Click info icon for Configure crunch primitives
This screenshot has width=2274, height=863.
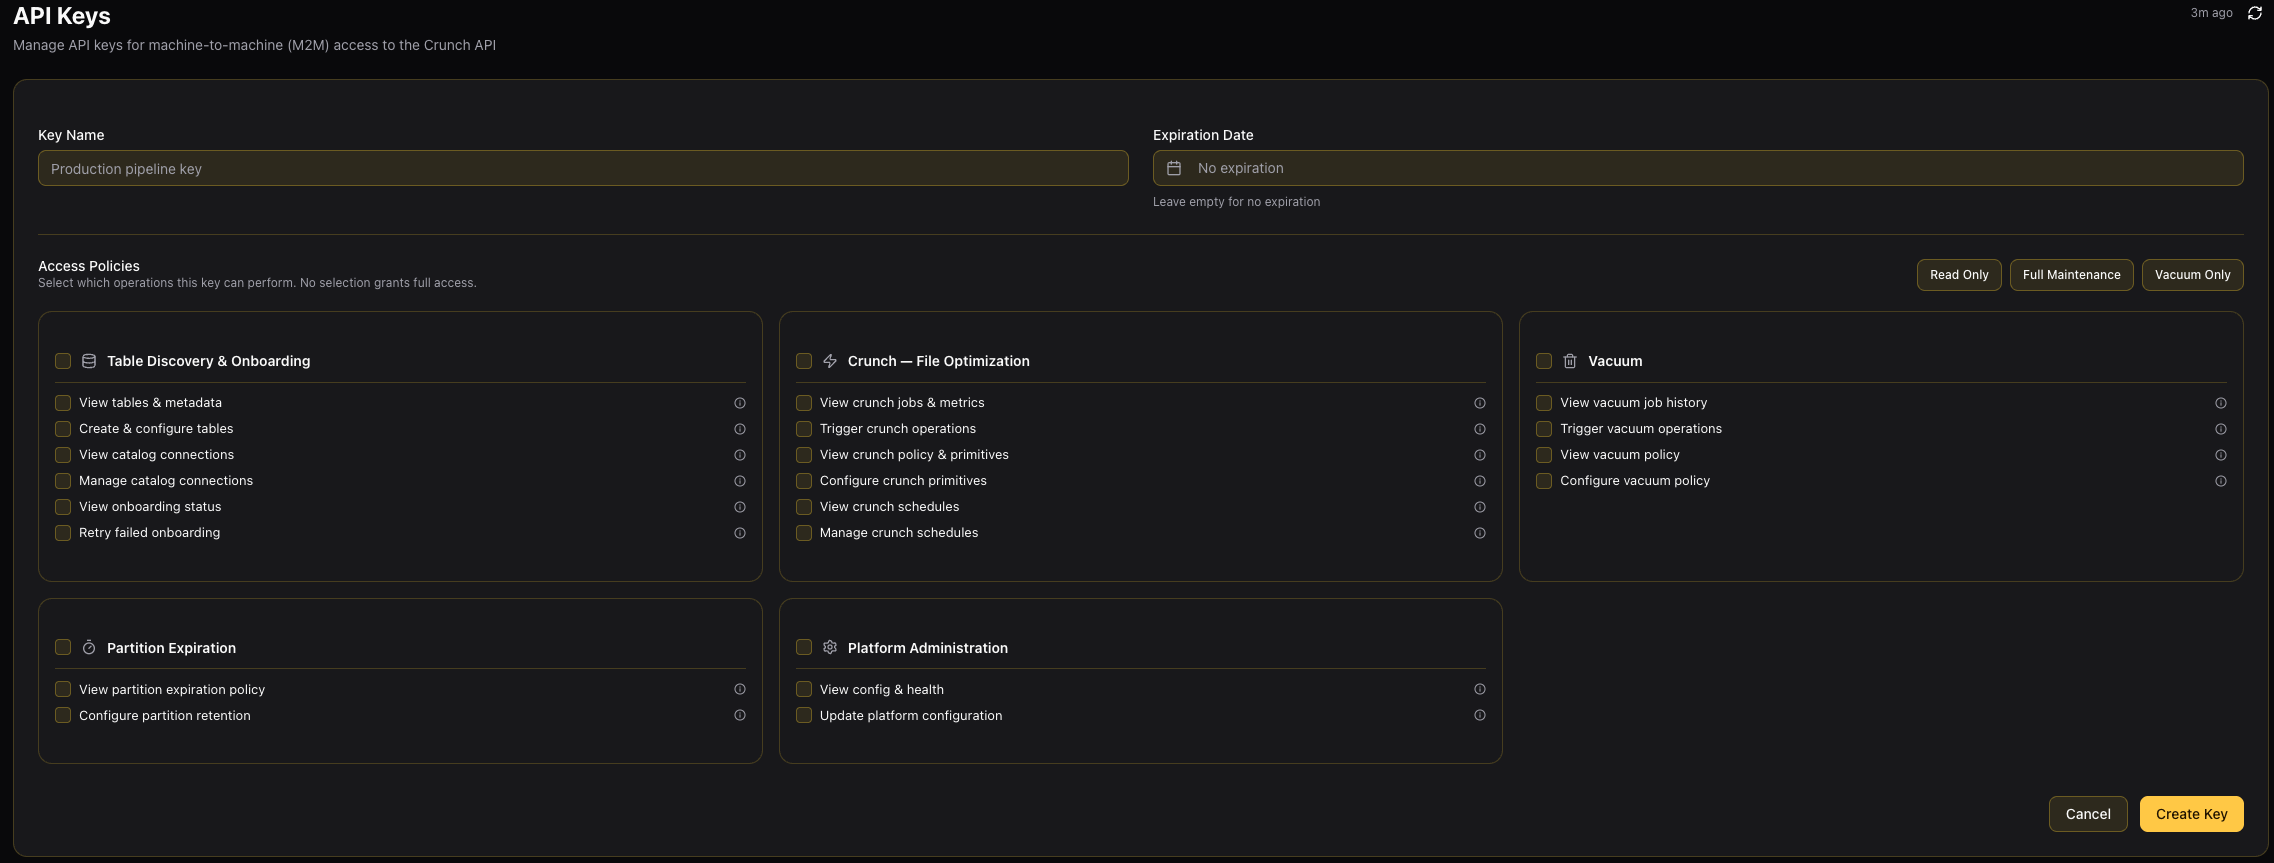(1480, 481)
